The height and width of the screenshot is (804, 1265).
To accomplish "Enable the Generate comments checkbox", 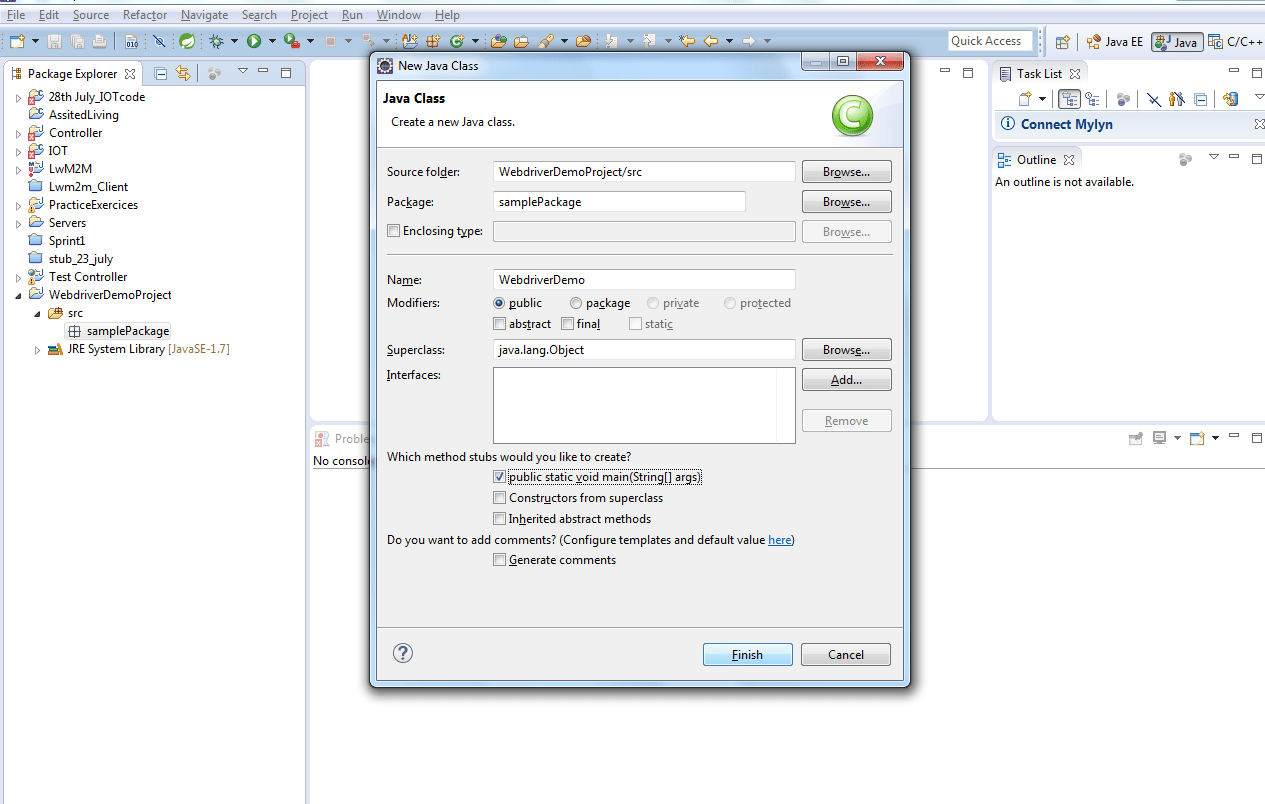I will point(500,560).
